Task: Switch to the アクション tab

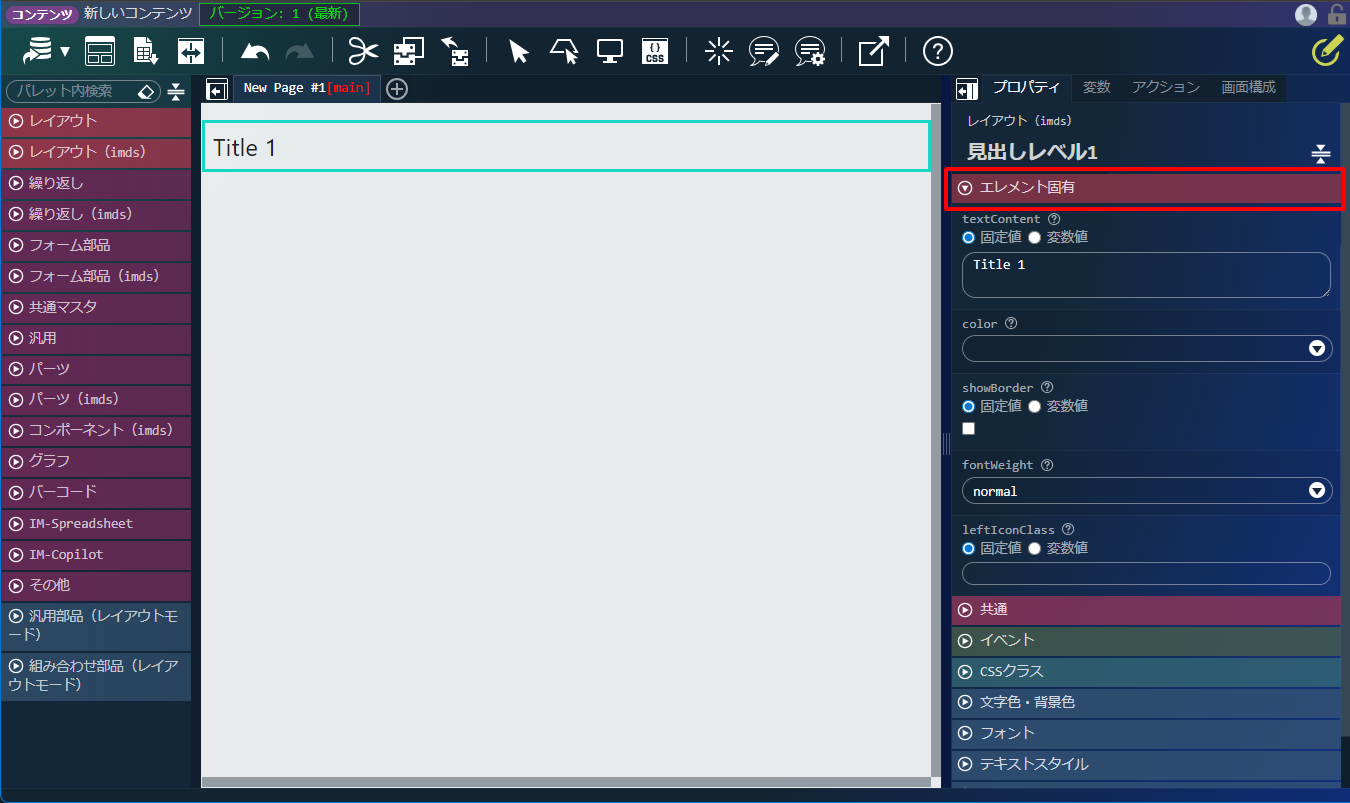Action: [1166, 88]
